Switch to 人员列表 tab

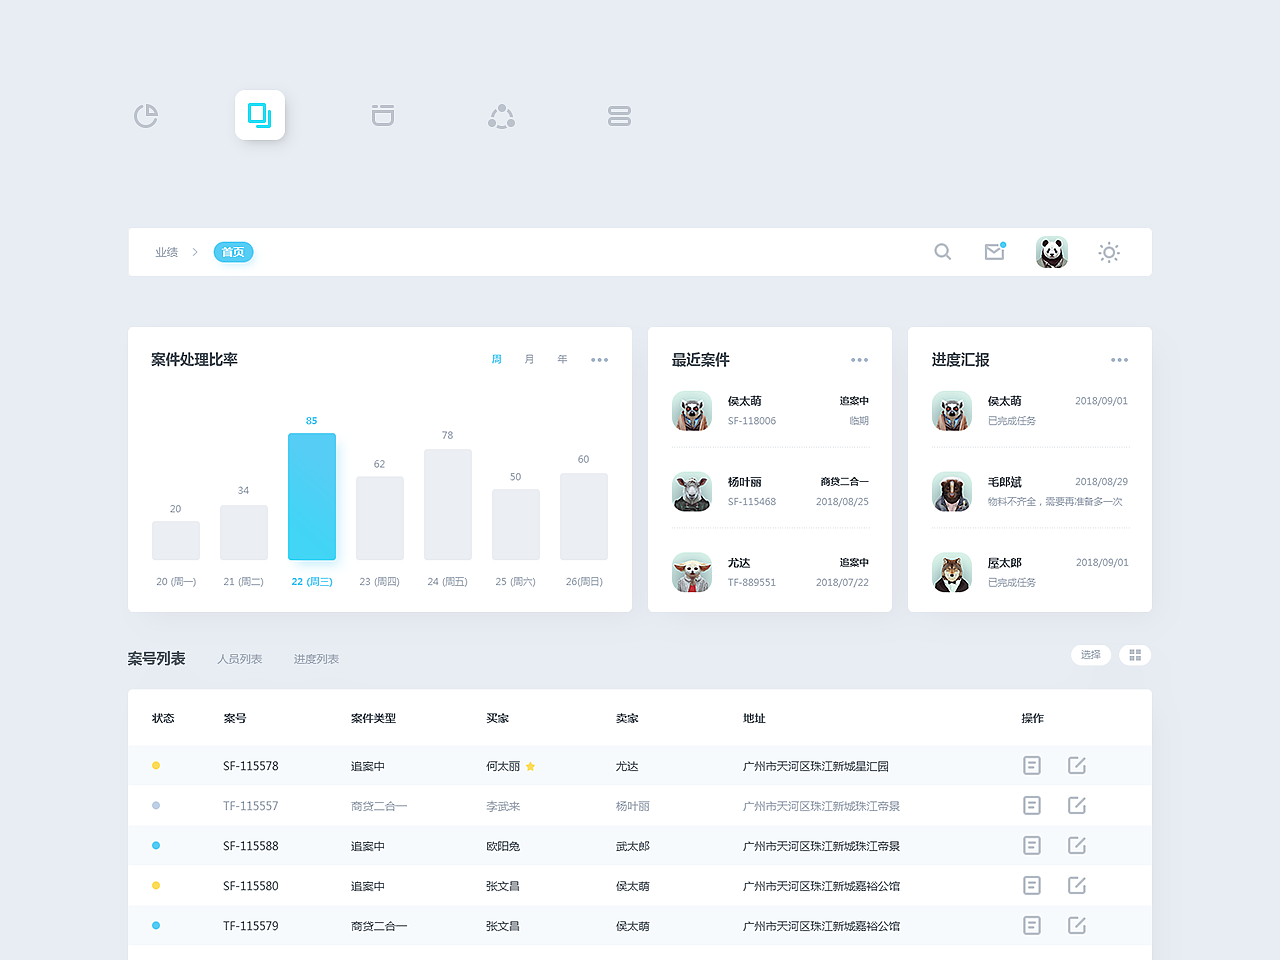click(240, 659)
